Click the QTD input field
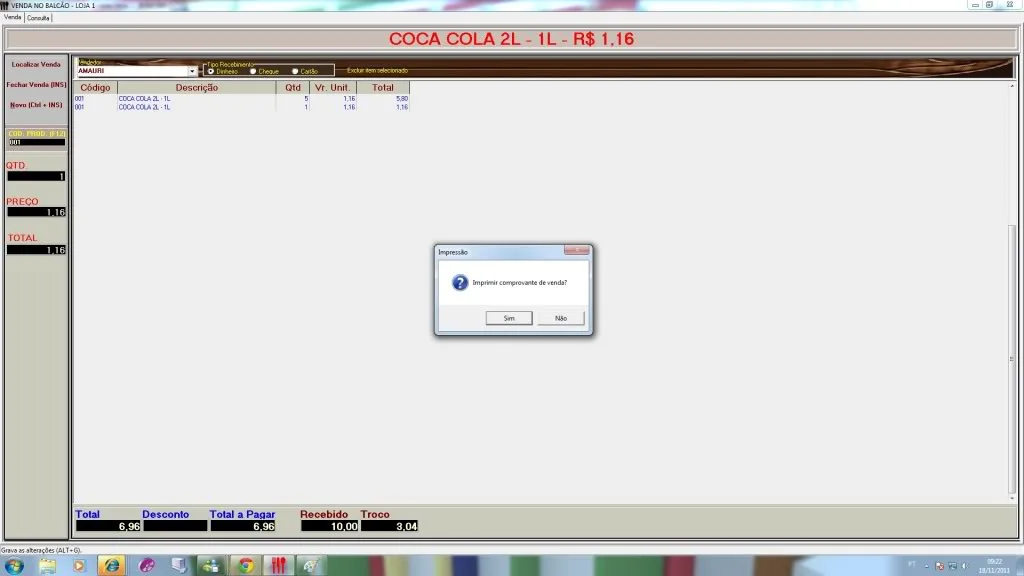This screenshot has width=1024, height=576. point(36,176)
